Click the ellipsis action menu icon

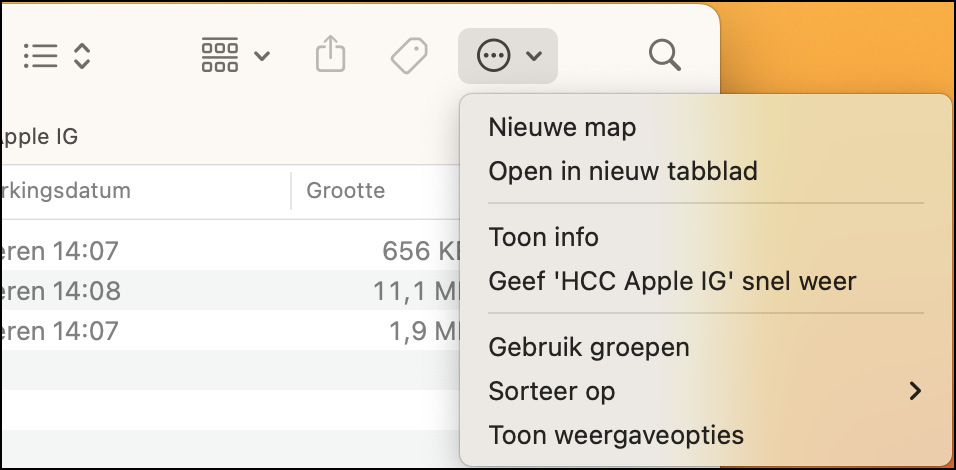(493, 56)
